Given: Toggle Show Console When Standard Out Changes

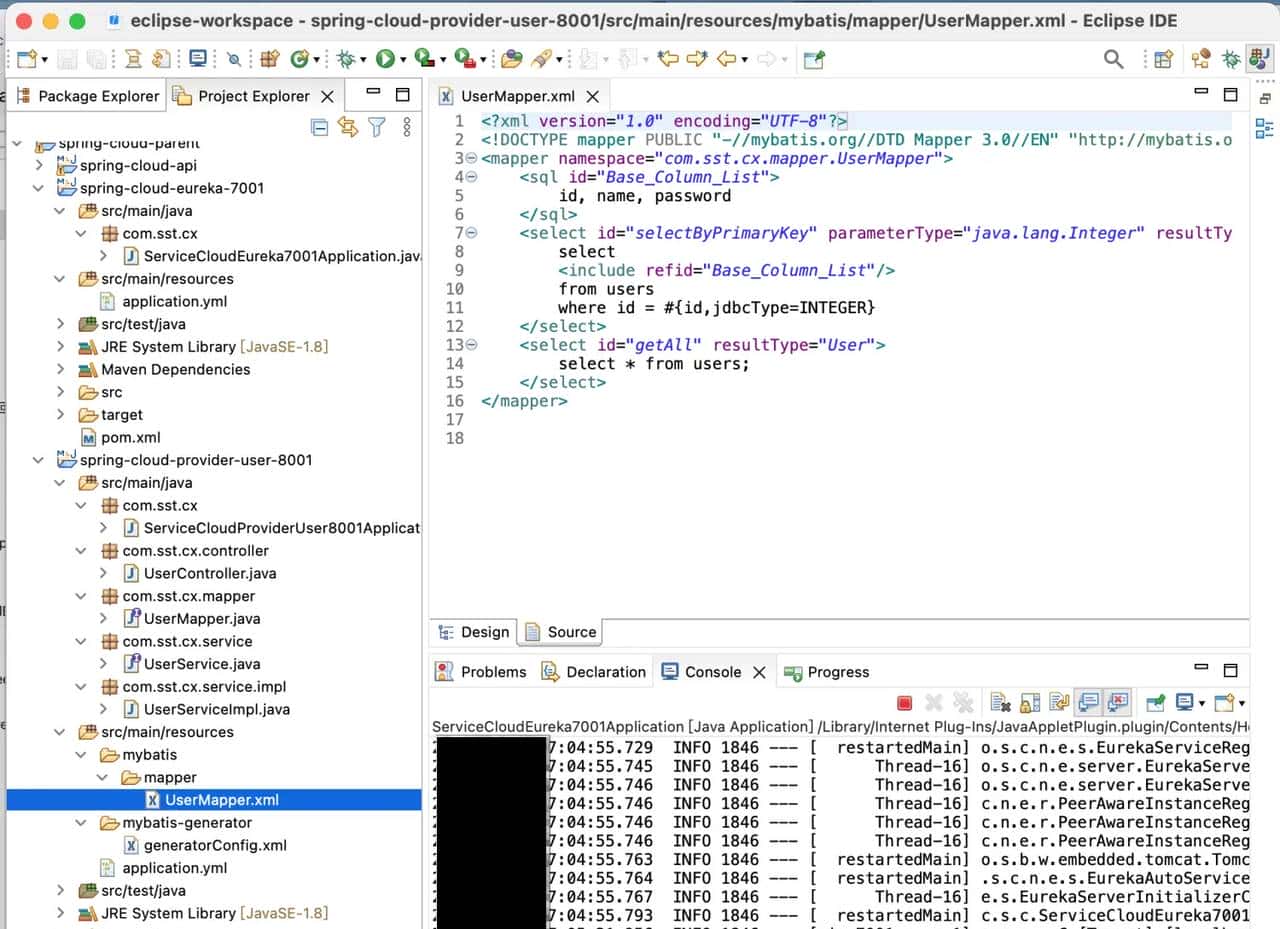Looking at the screenshot, I should pyautogui.click(x=1089, y=703).
